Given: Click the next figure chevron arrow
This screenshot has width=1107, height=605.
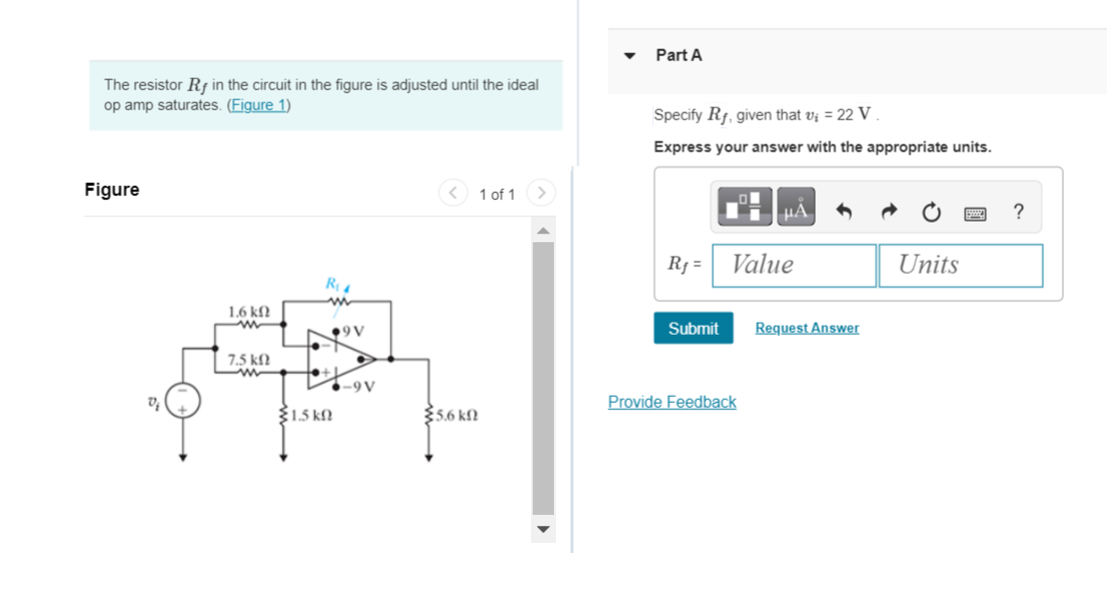Looking at the screenshot, I should coord(541,193).
